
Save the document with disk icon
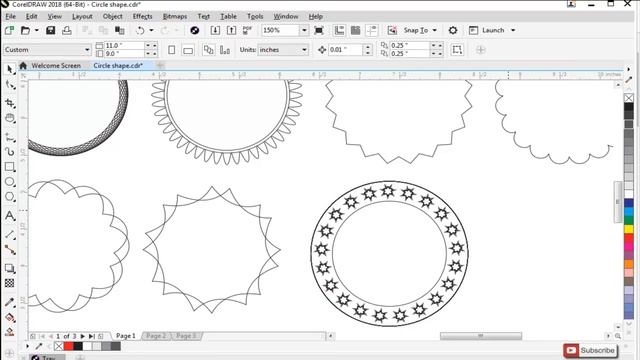click(x=50, y=30)
